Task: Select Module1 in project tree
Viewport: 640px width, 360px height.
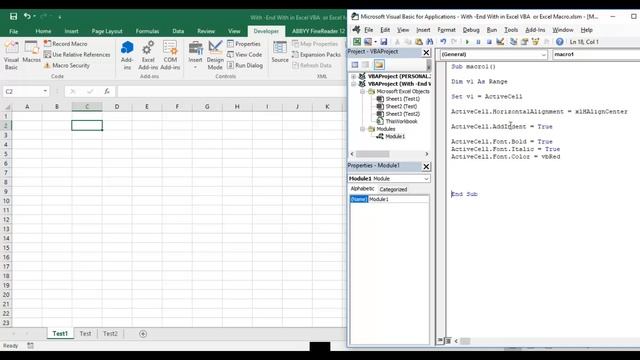Action: tap(395, 136)
